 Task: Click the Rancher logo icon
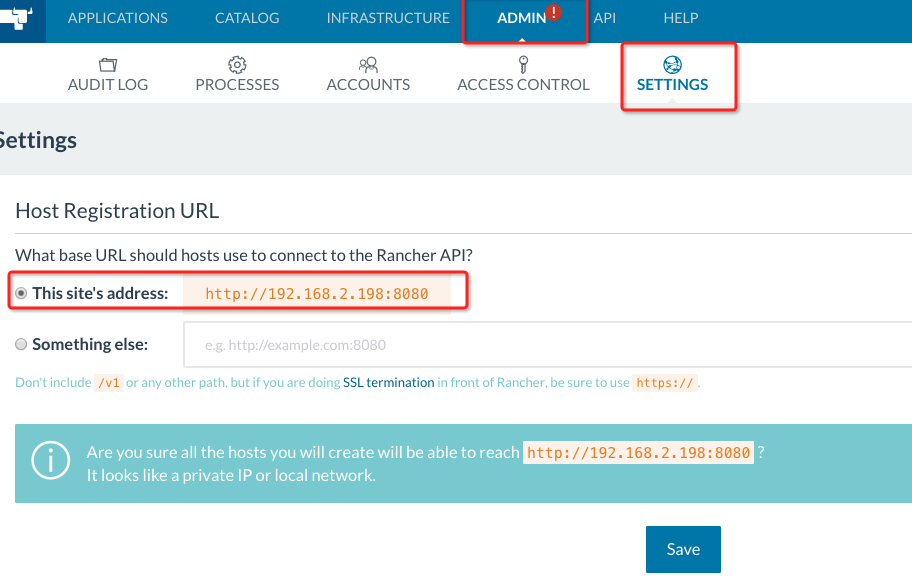(16, 17)
